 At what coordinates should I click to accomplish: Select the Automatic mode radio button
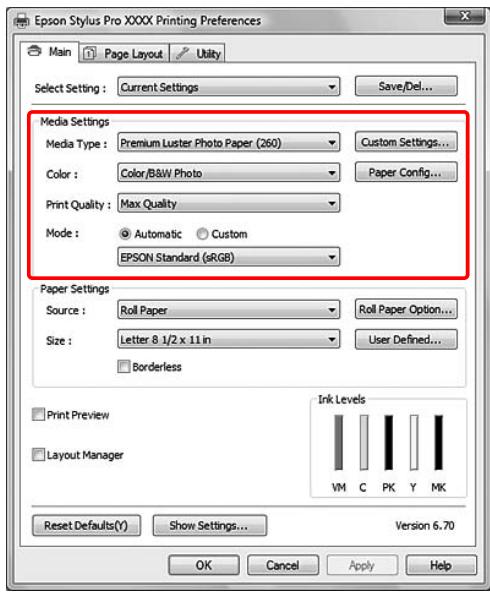pyautogui.click(x=125, y=234)
